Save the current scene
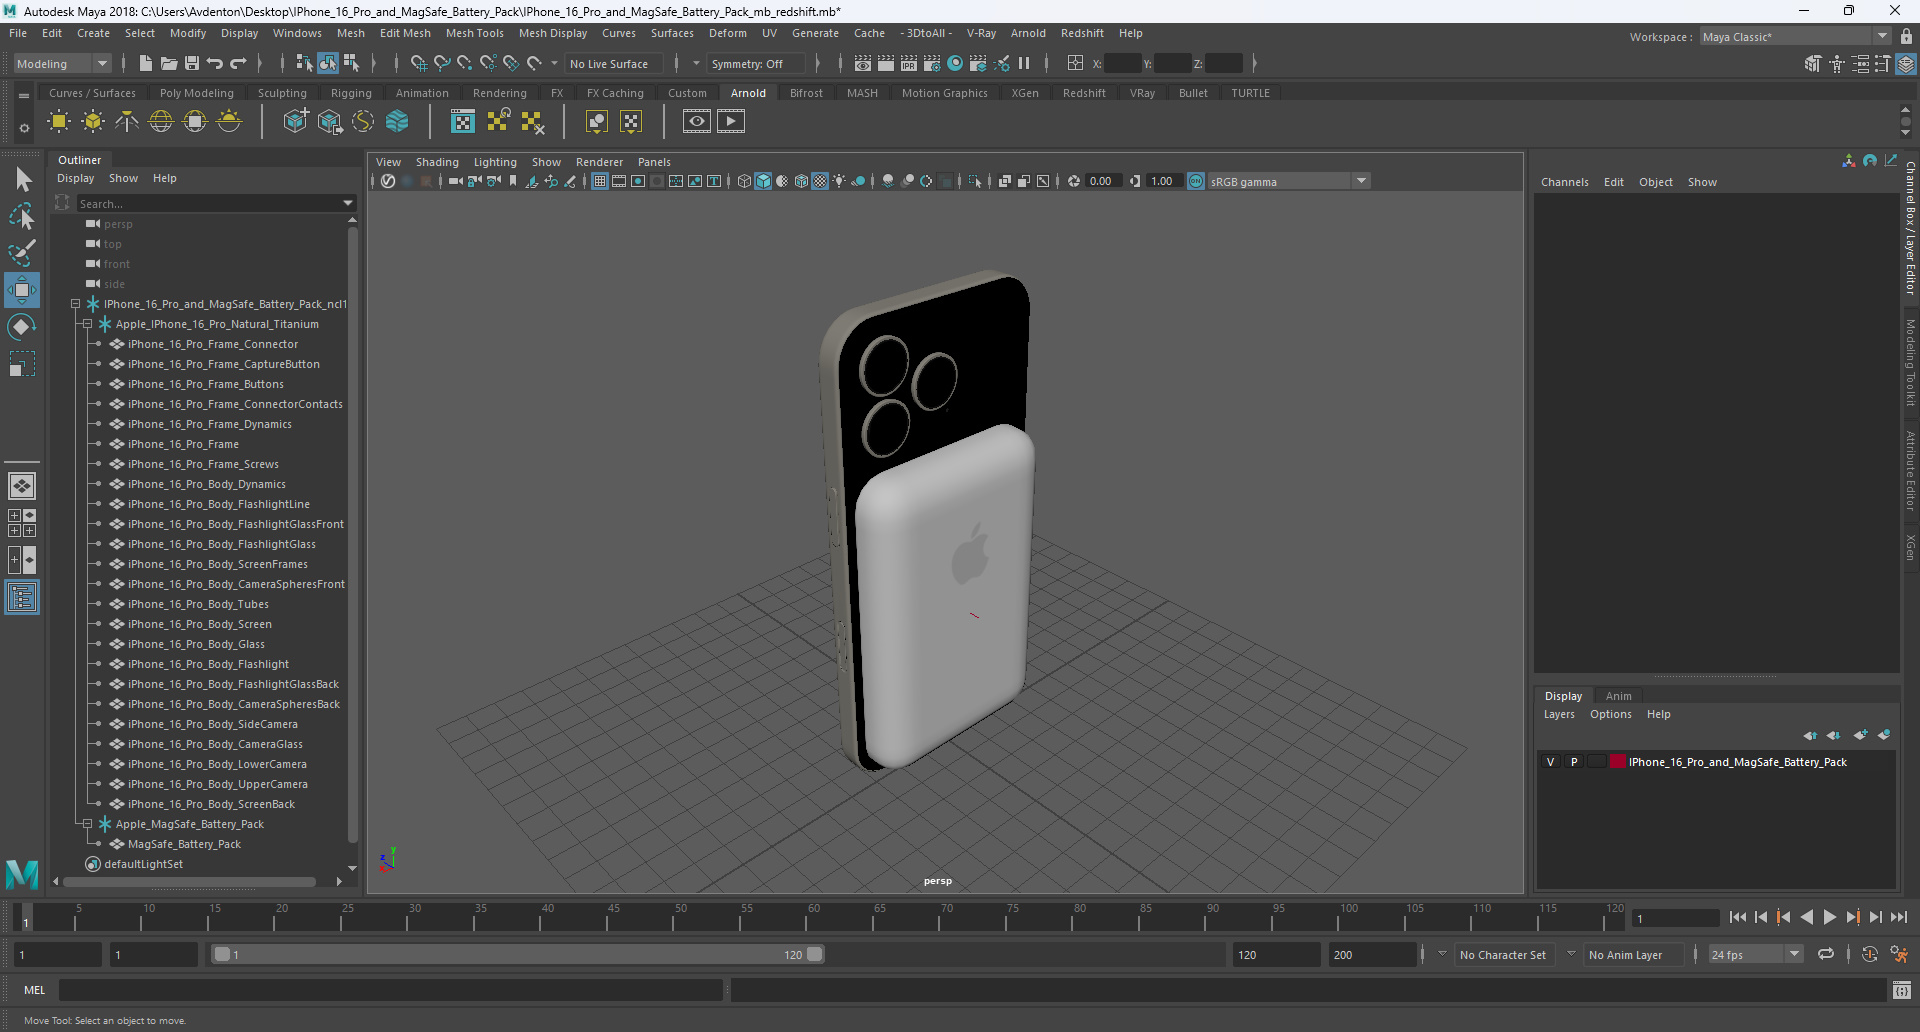1920x1032 pixels. click(192, 63)
